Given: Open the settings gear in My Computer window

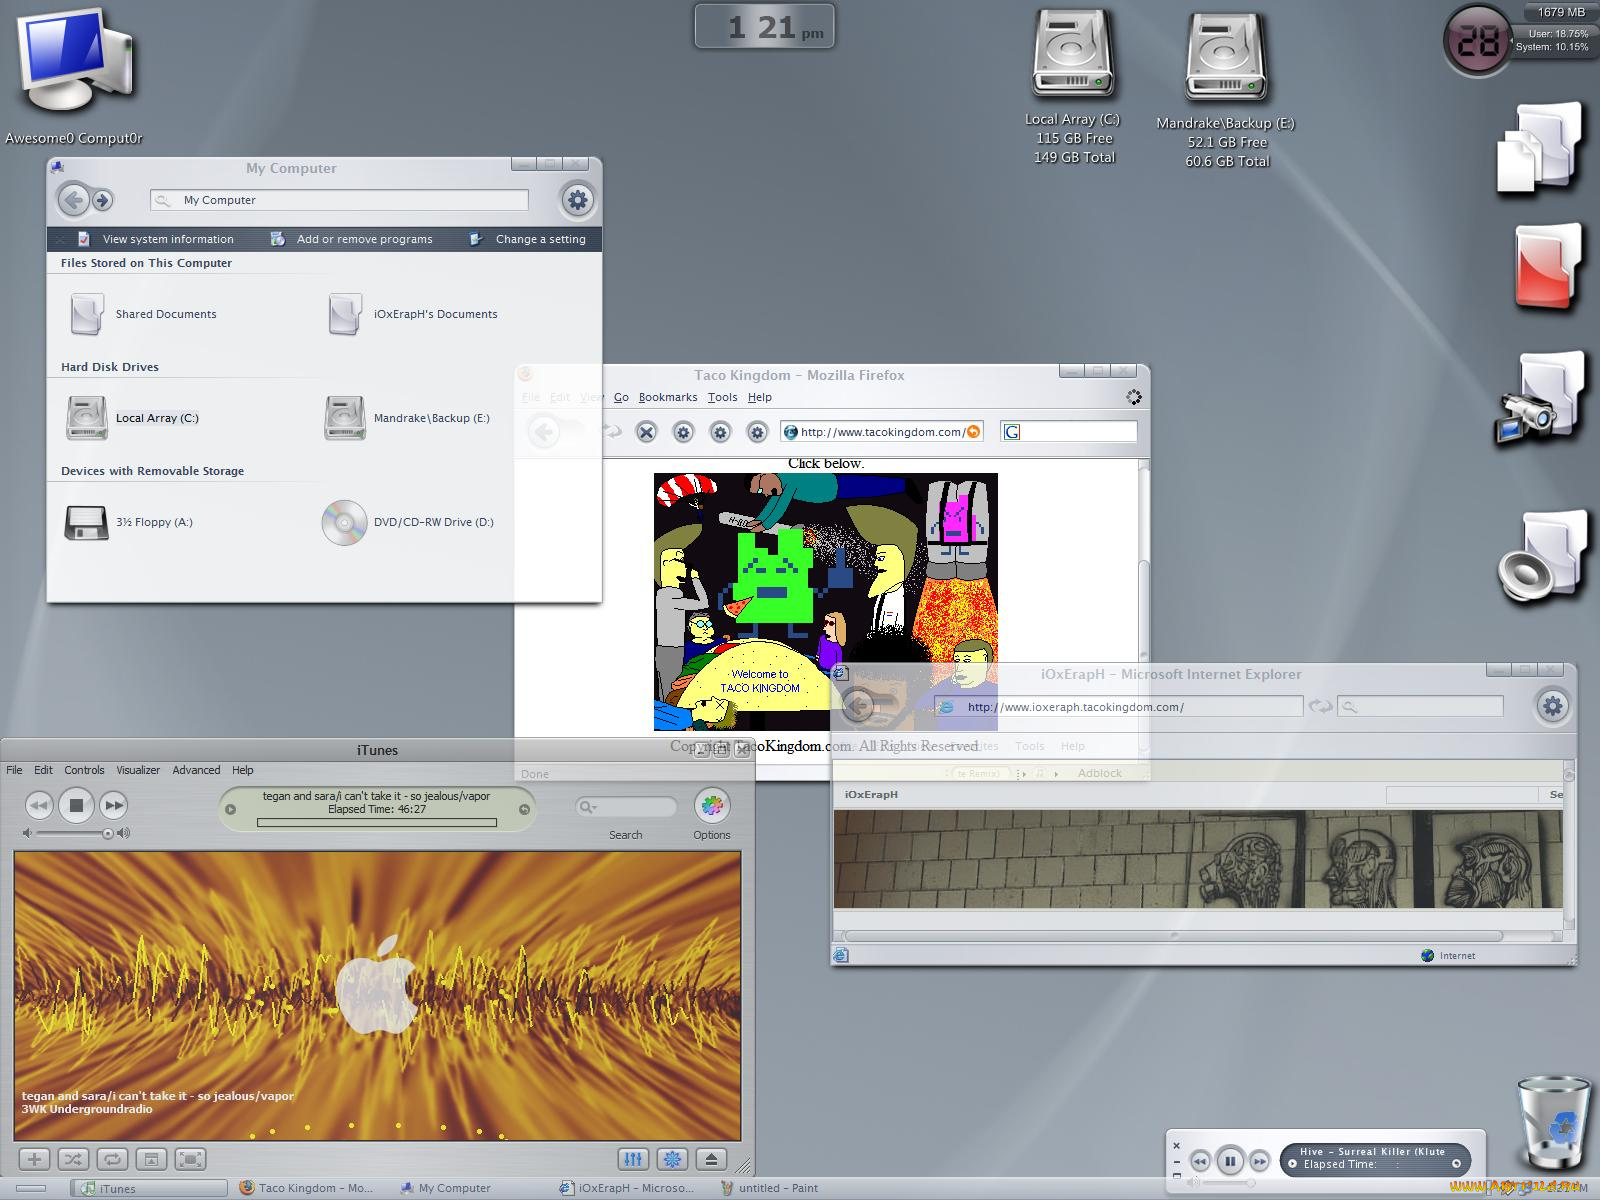Looking at the screenshot, I should pyautogui.click(x=577, y=200).
